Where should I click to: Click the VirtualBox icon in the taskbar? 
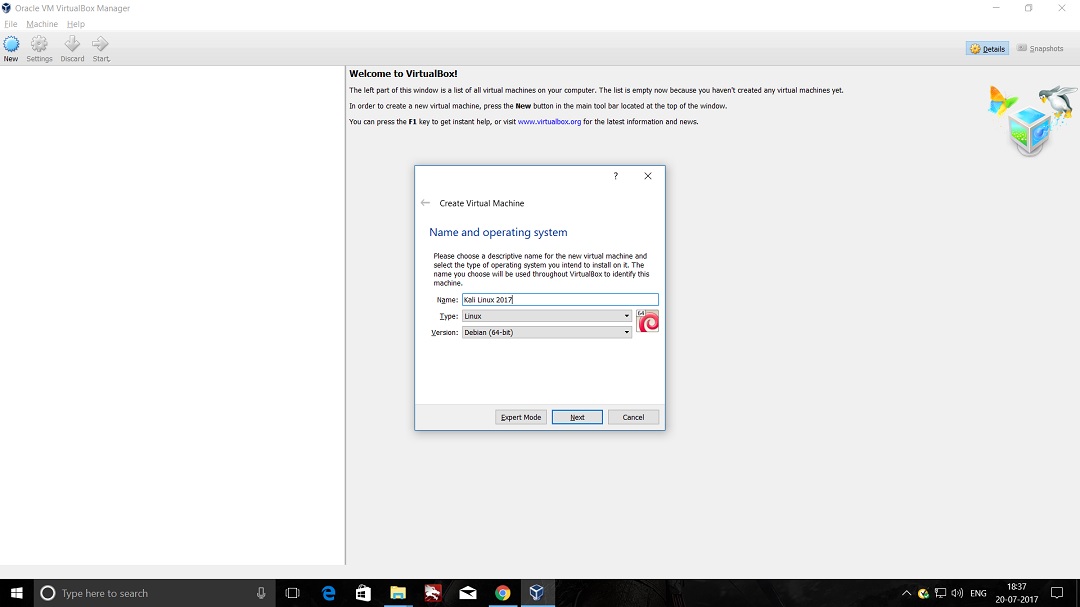click(x=537, y=593)
